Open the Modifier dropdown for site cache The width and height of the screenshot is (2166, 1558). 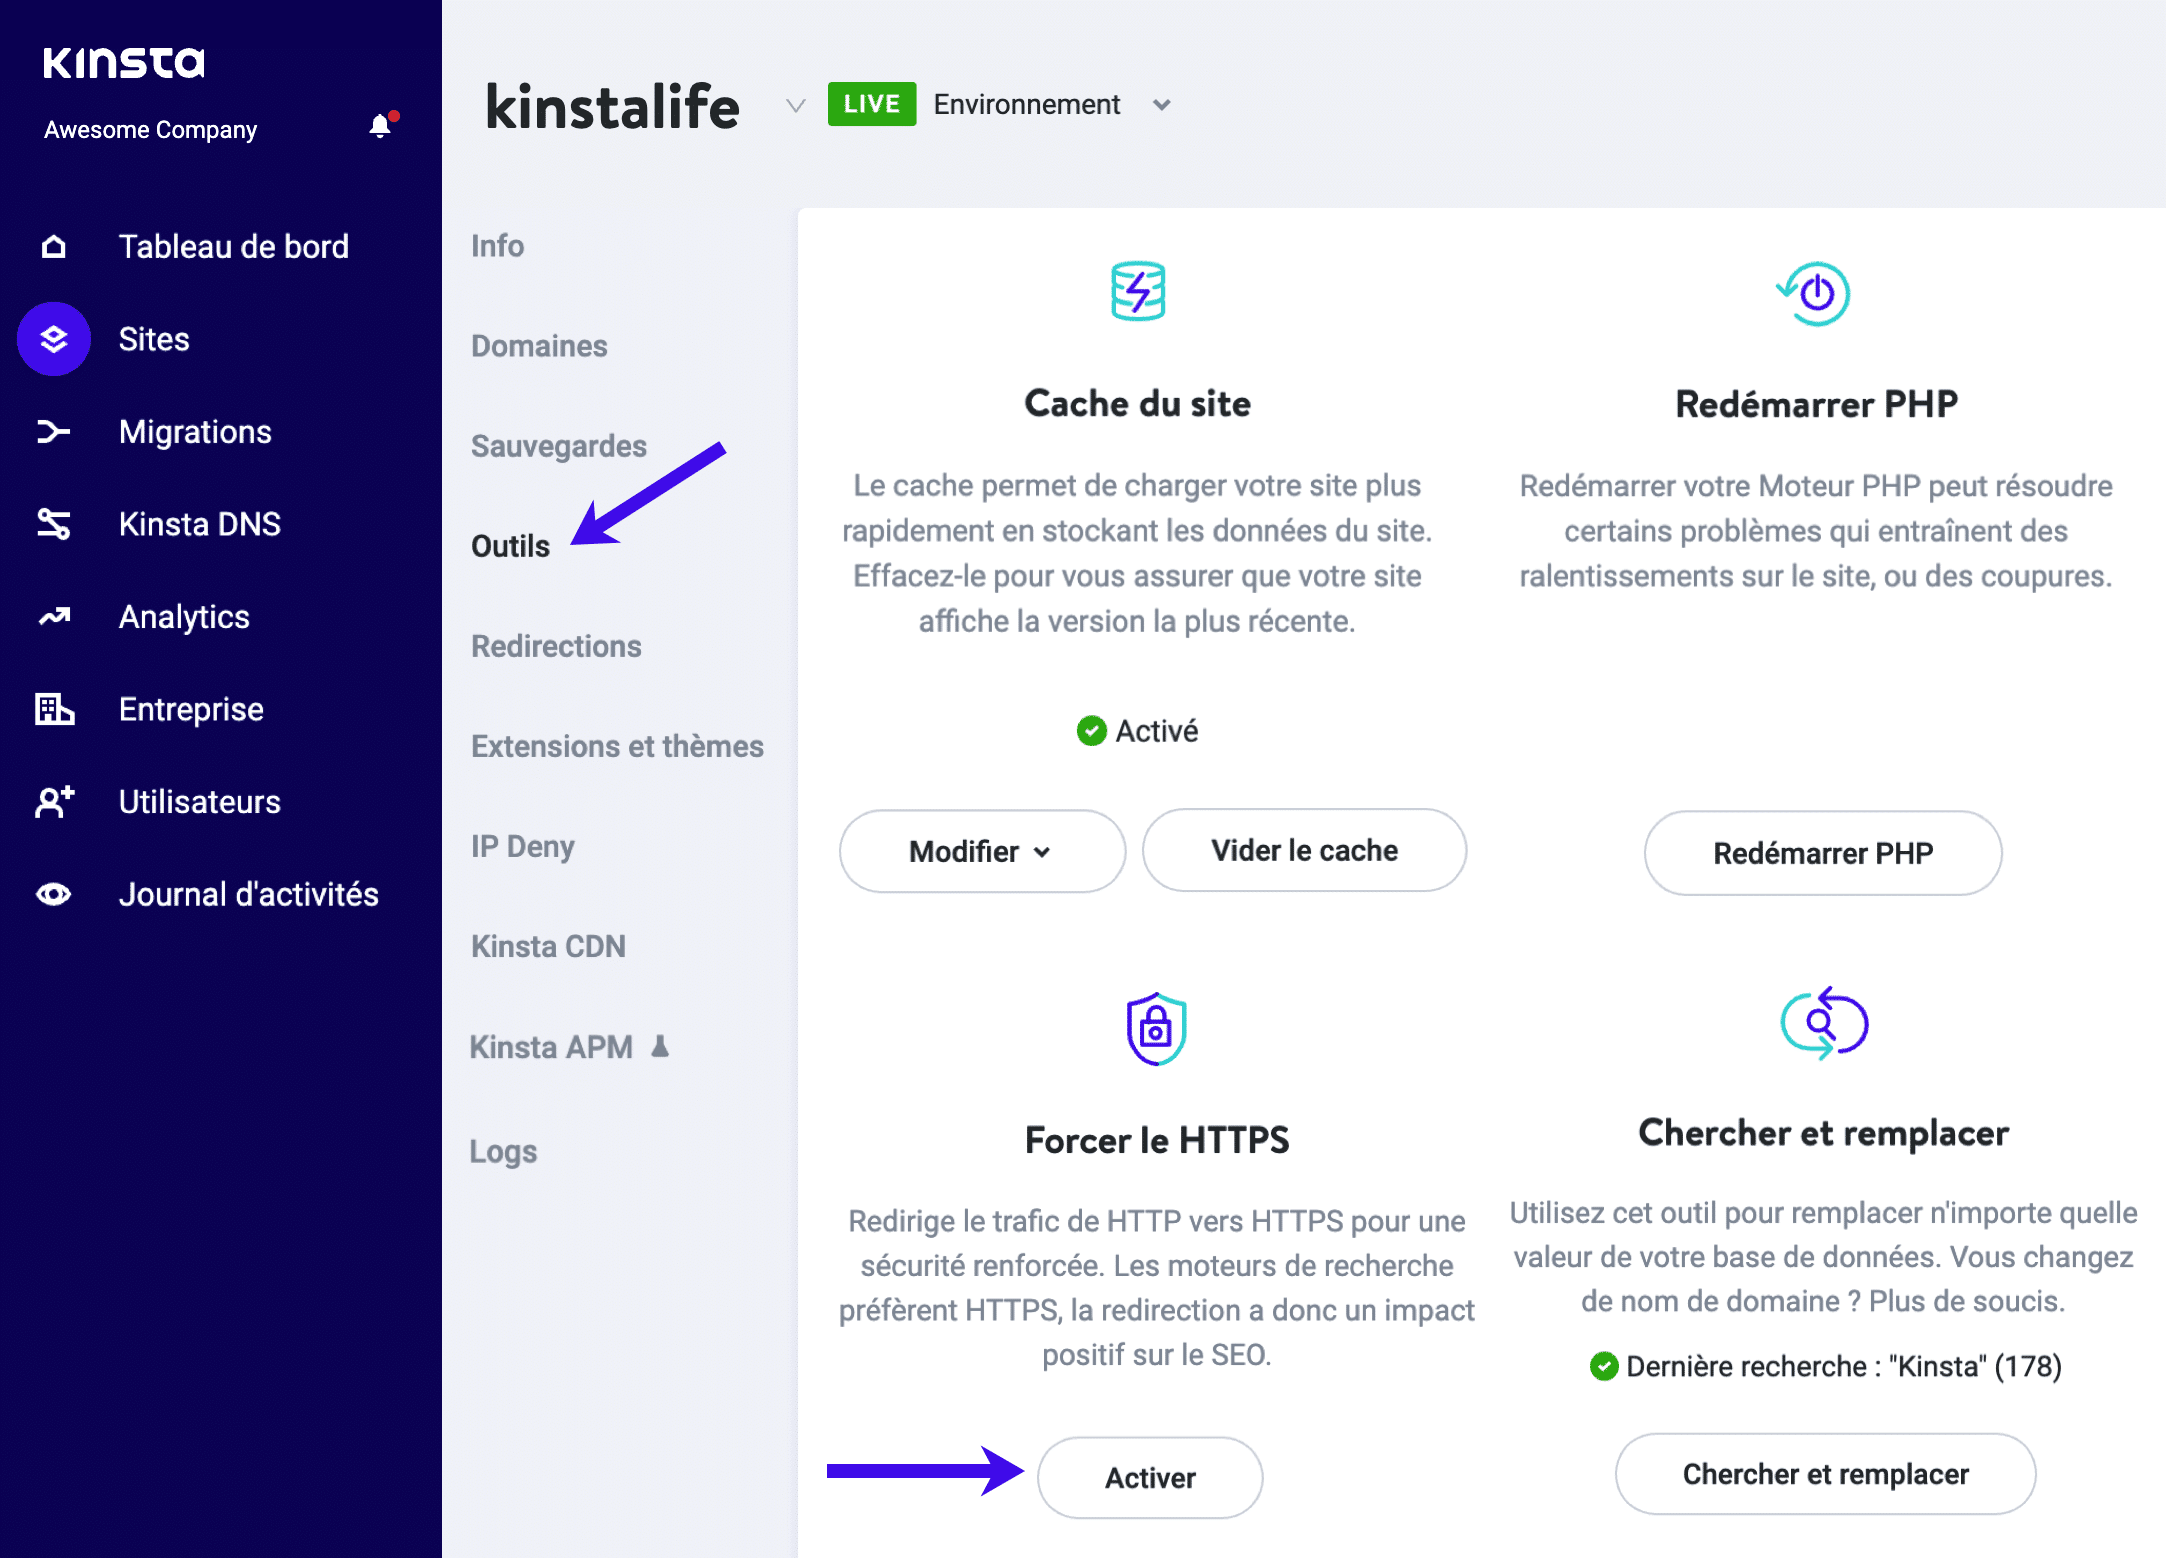click(x=981, y=851)
